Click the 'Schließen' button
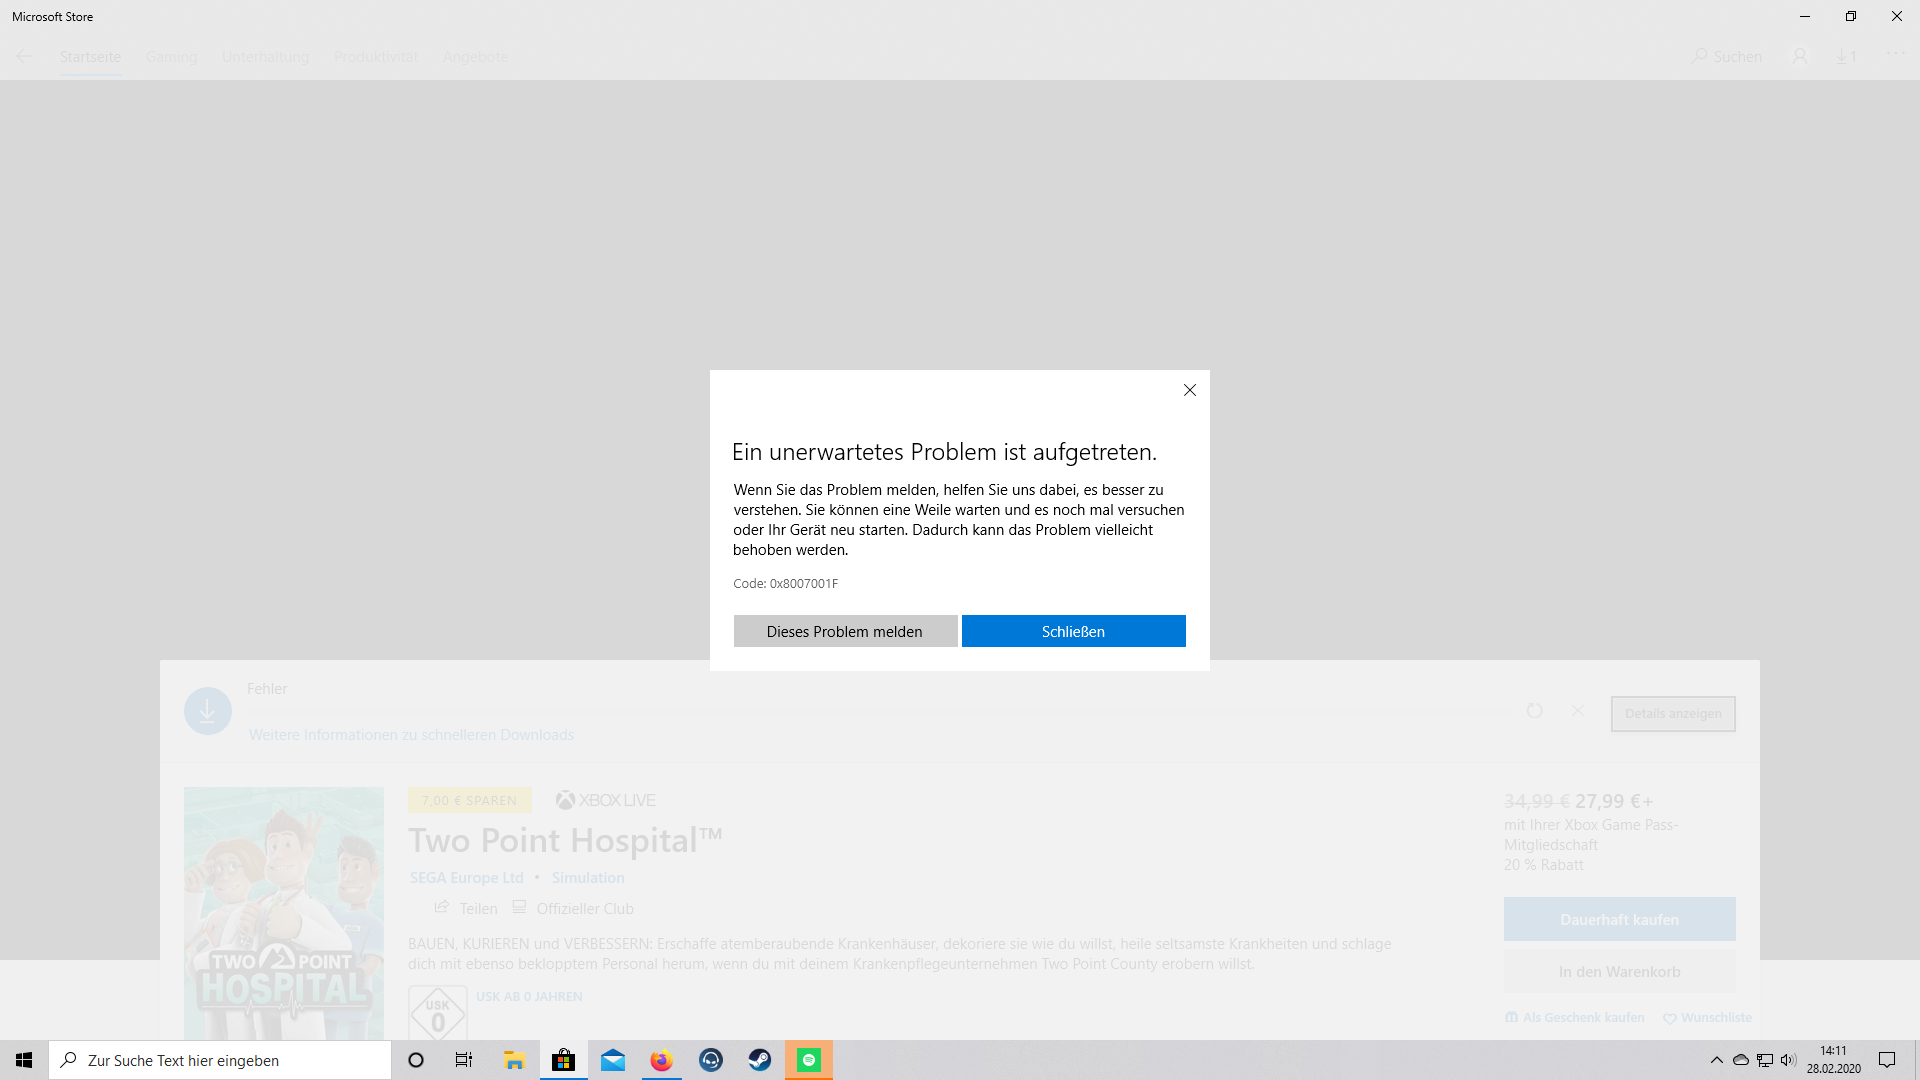 click(1073, 631)
